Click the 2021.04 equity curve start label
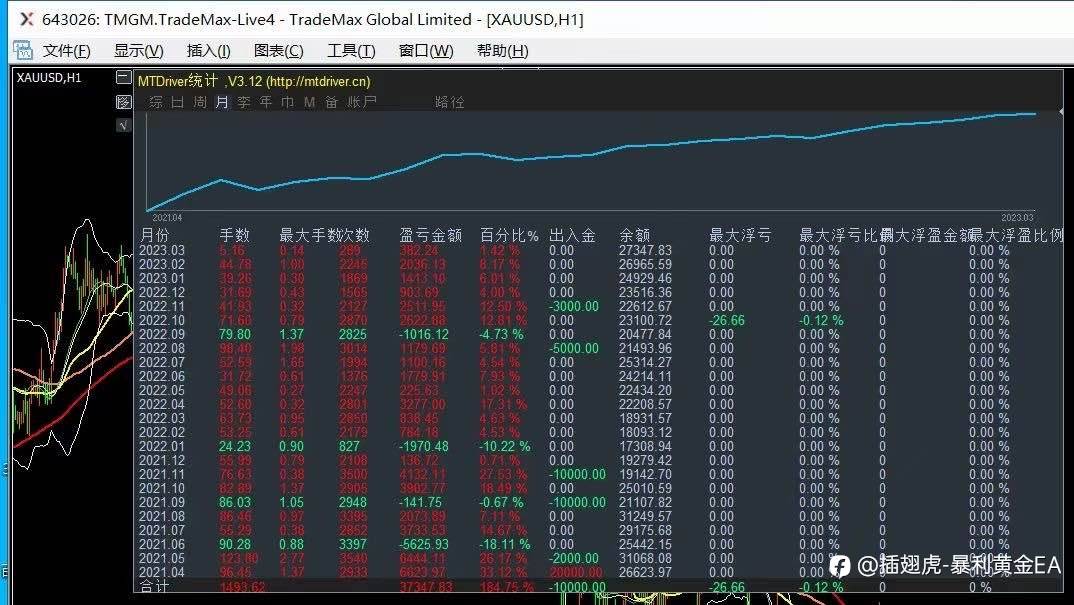This screenshot has width=1074, height=605. (x=167, y=217)
